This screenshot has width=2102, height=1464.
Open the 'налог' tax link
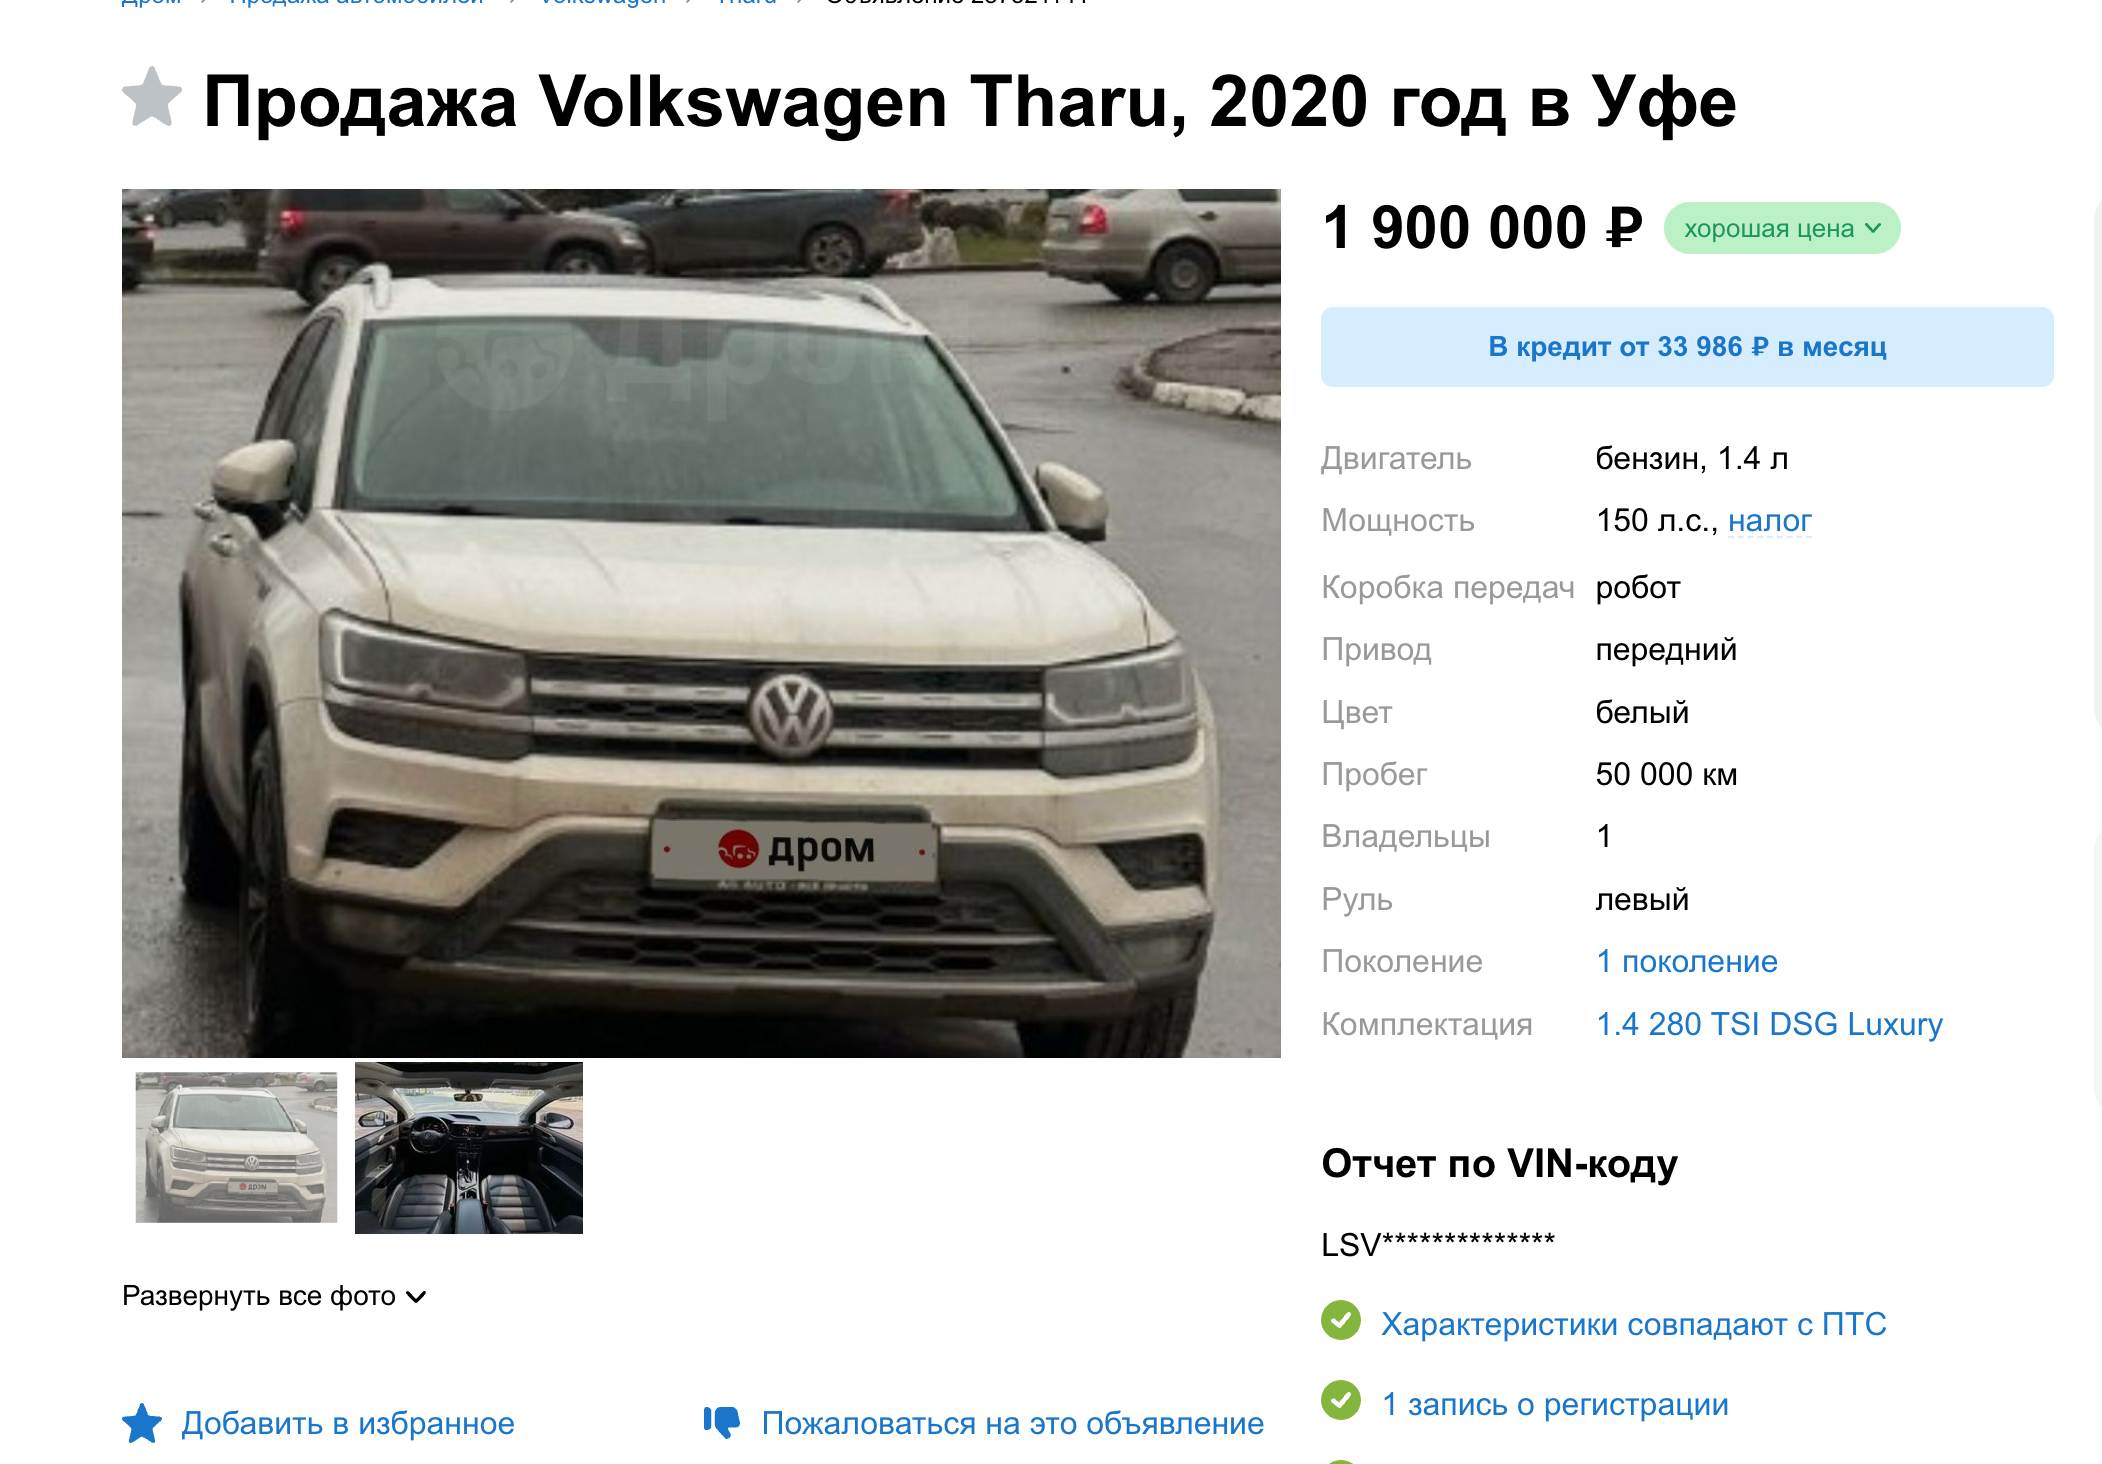pos(1769,521)
